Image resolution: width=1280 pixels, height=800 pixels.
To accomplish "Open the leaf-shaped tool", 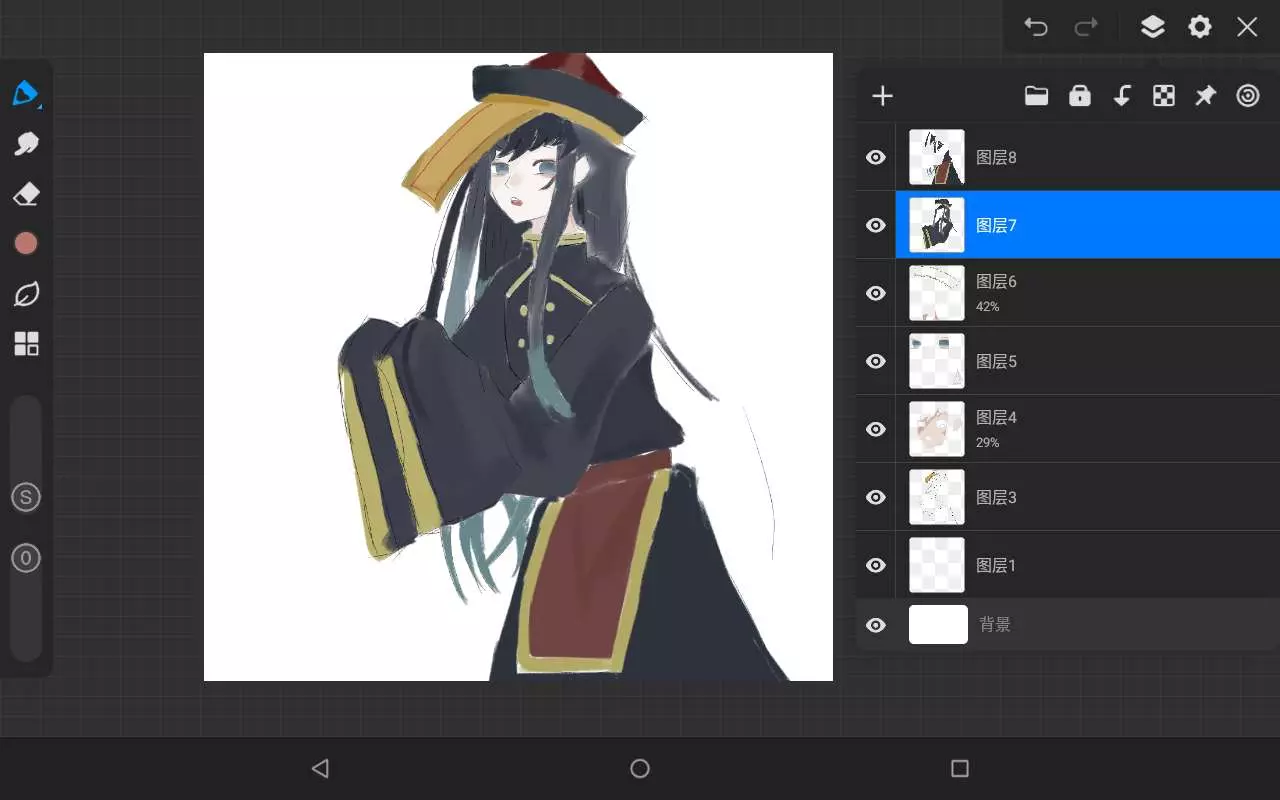I will click(x=26, y=294).
